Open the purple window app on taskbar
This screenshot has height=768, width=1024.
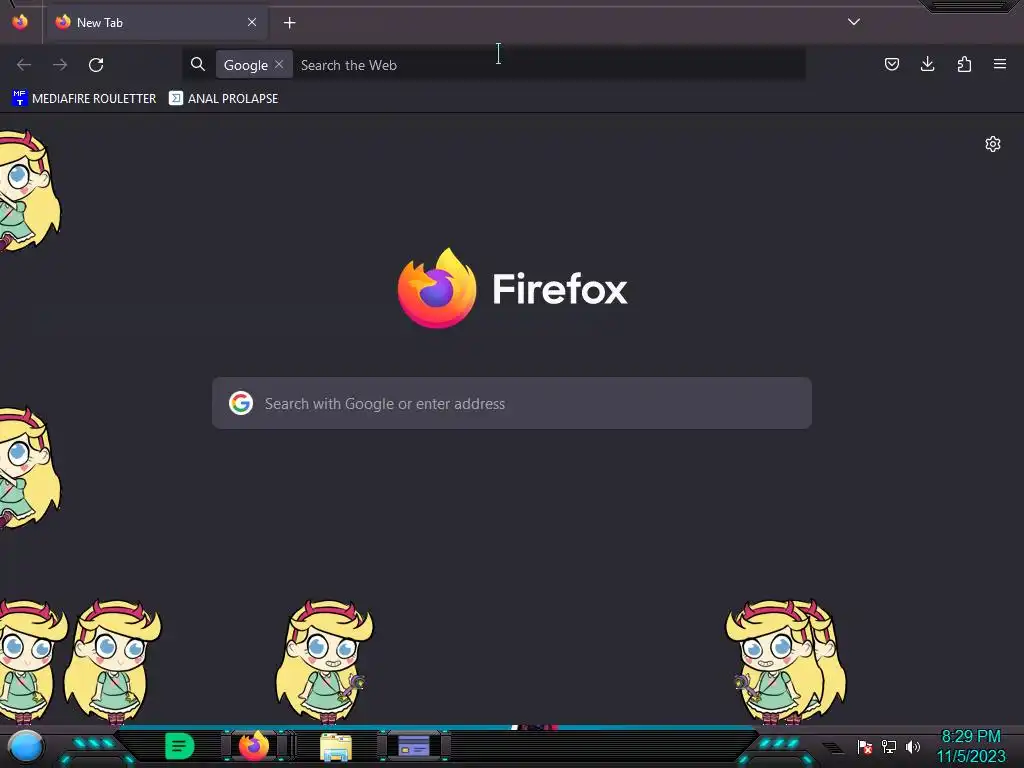click(414, 746)
